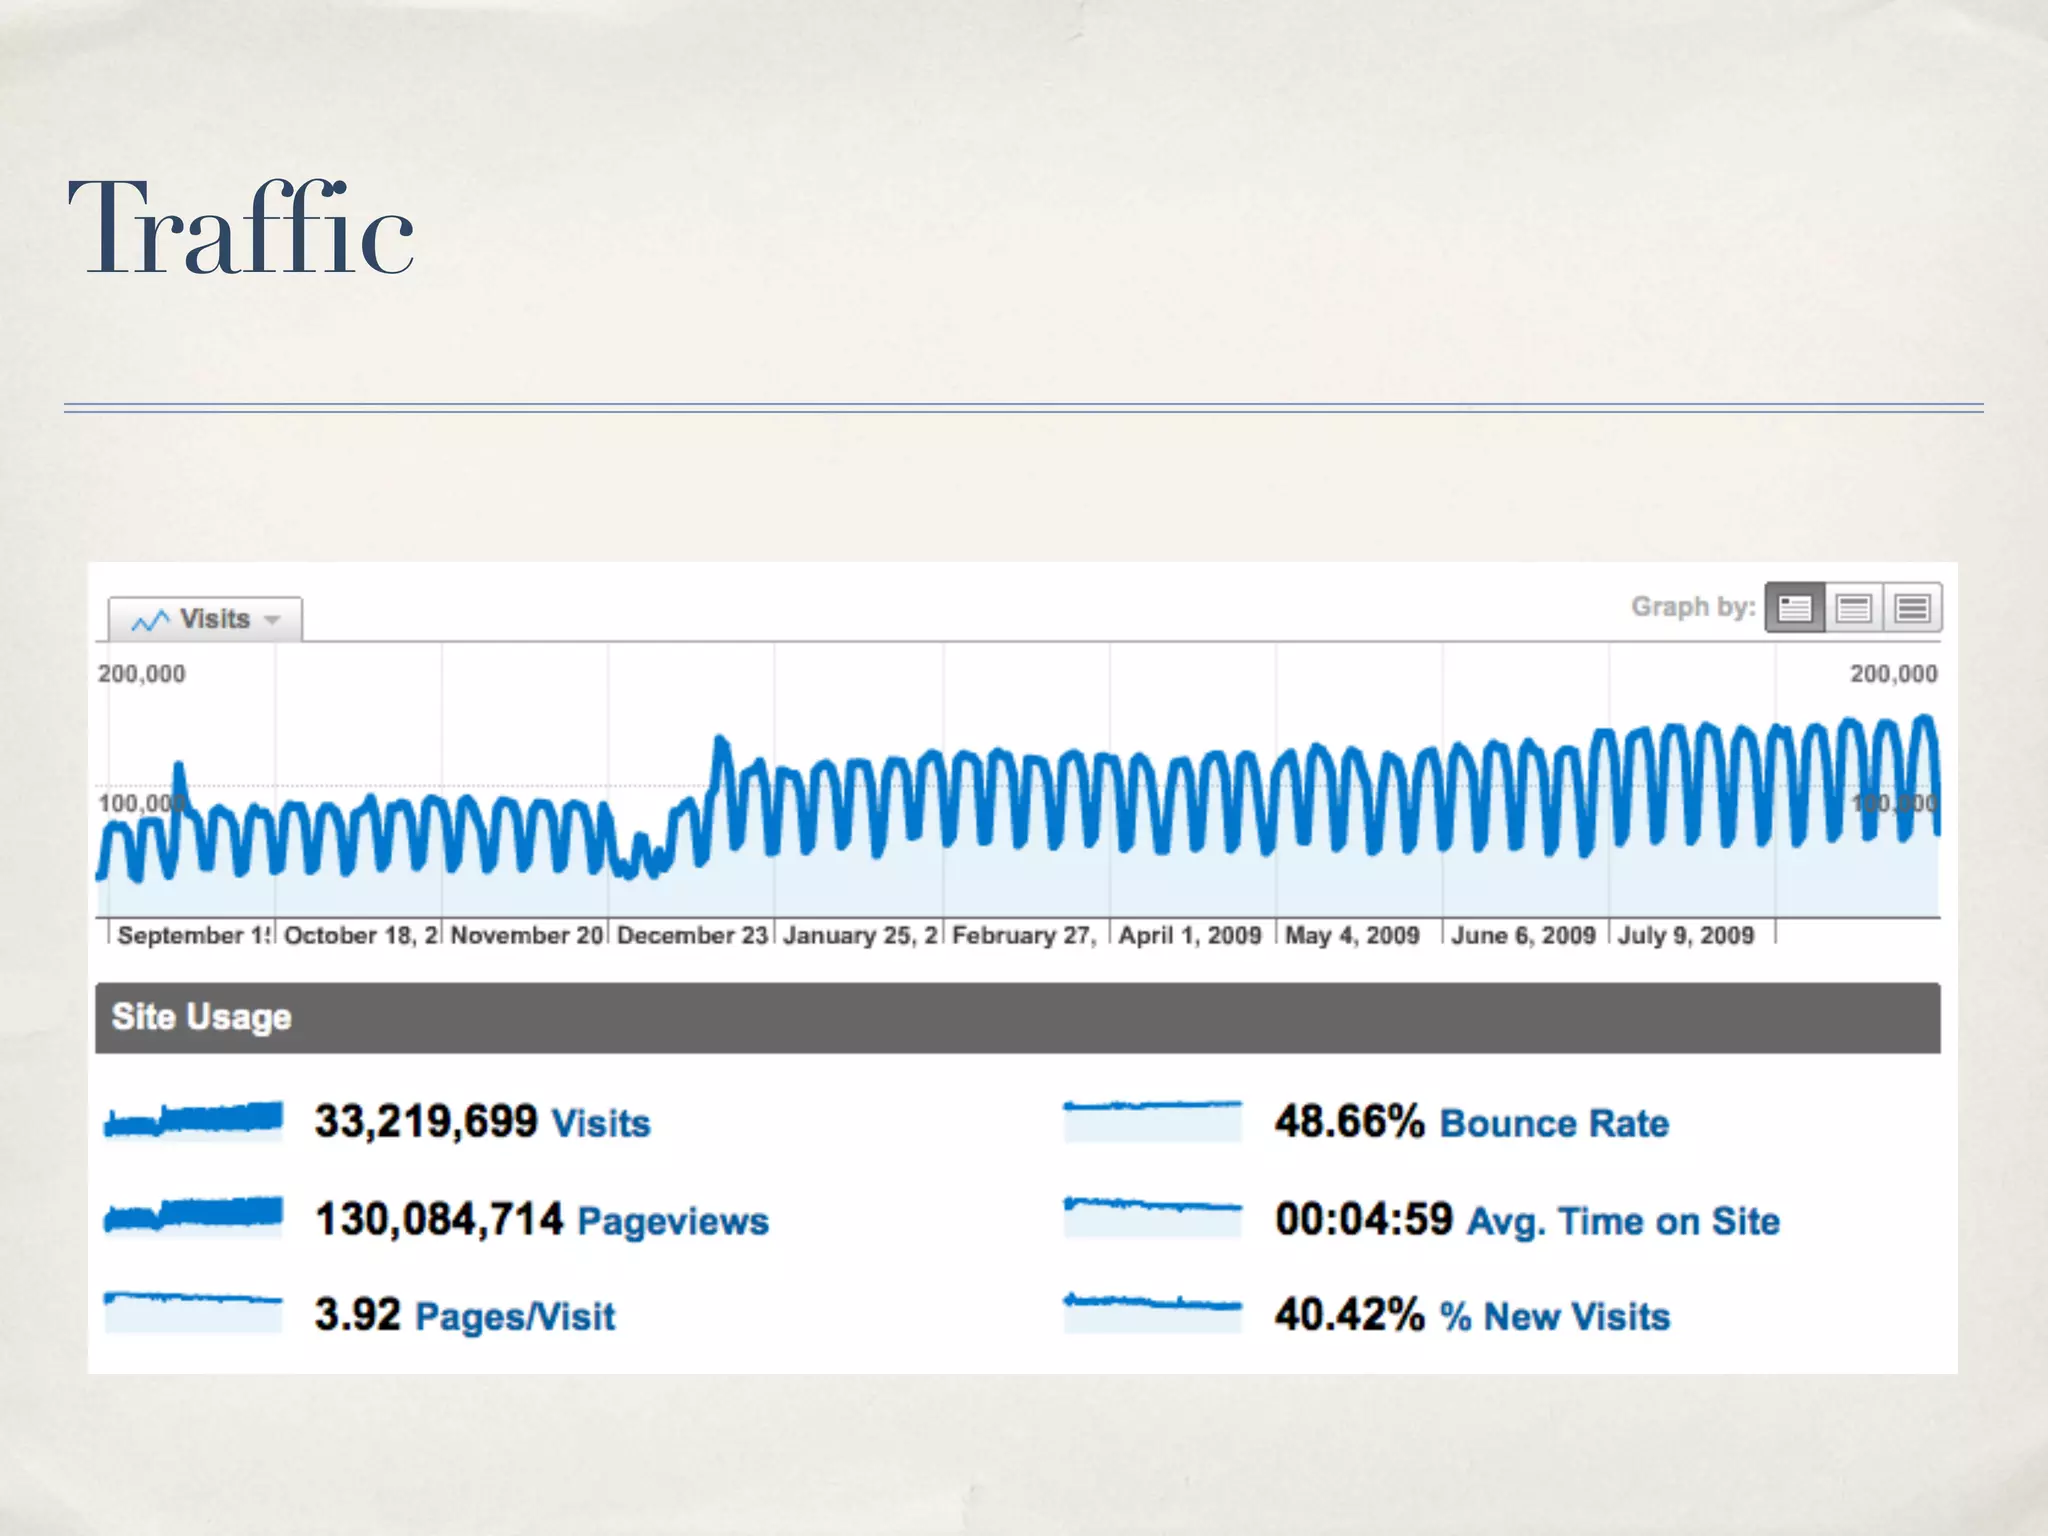This screenshot has width=2048, height=1536.
Task: Click the Pages/Visit sparkline thumbnail
Action: tap(194, 1312)
